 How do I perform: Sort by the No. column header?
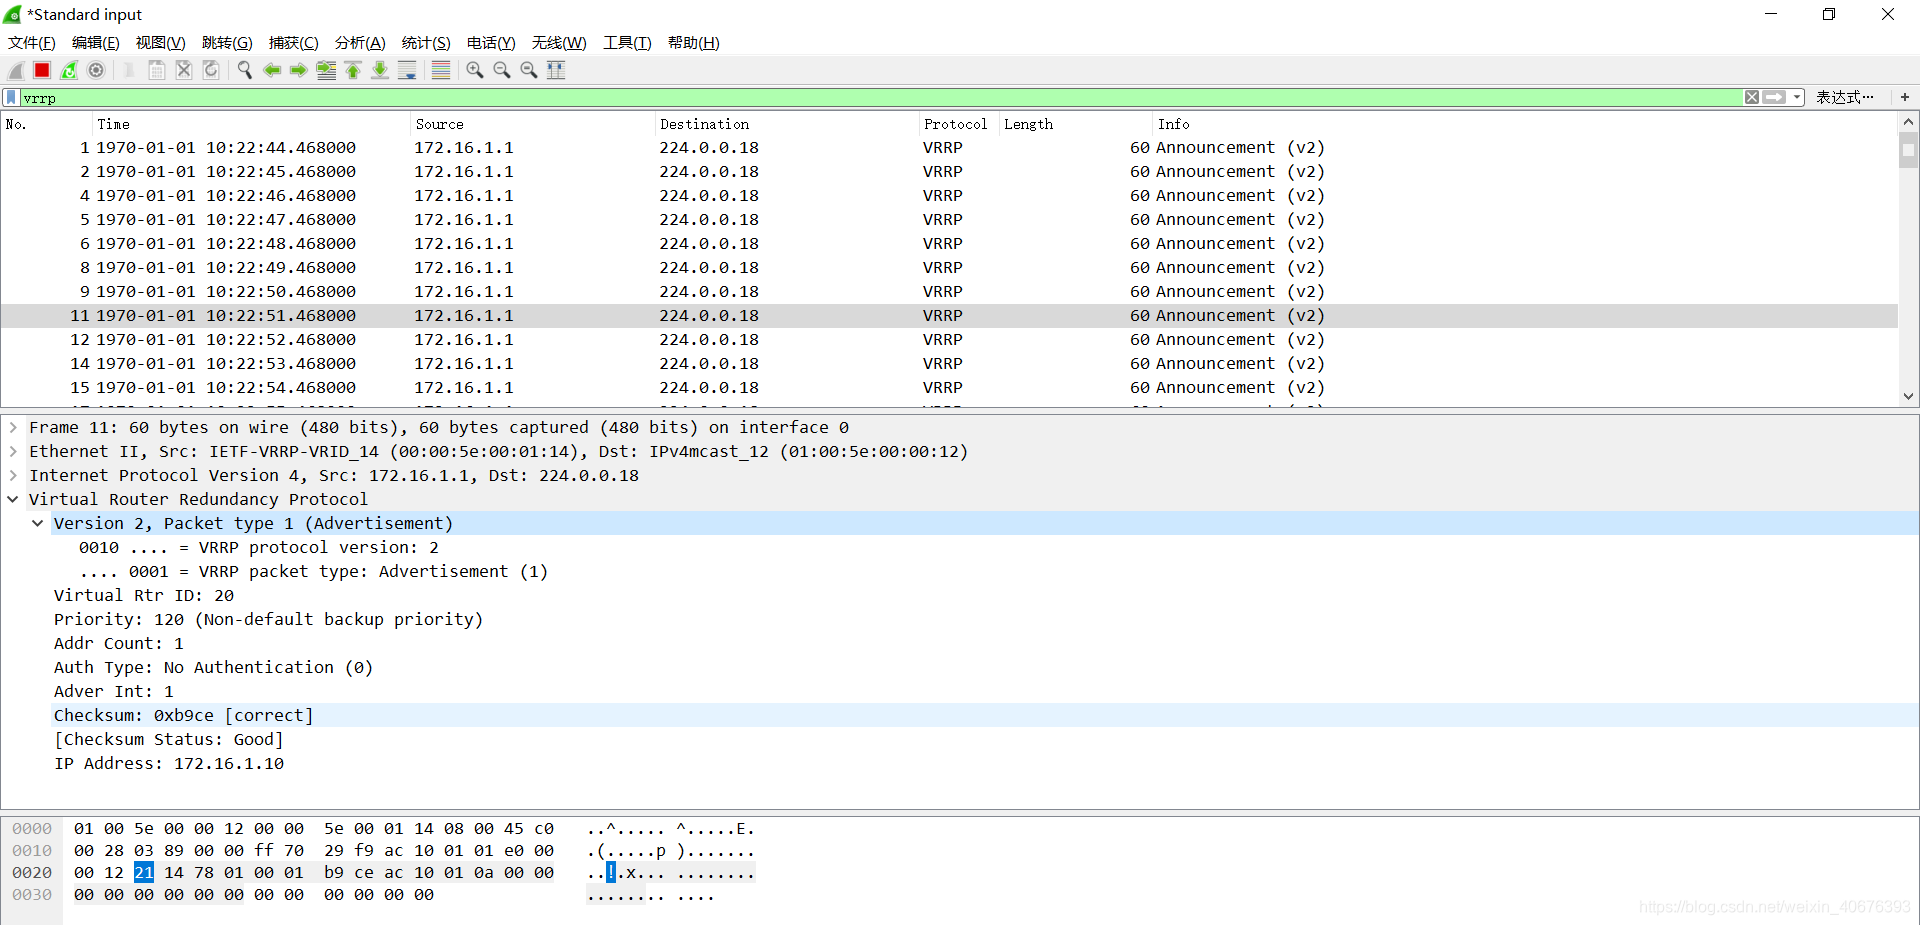pos(45,124)
